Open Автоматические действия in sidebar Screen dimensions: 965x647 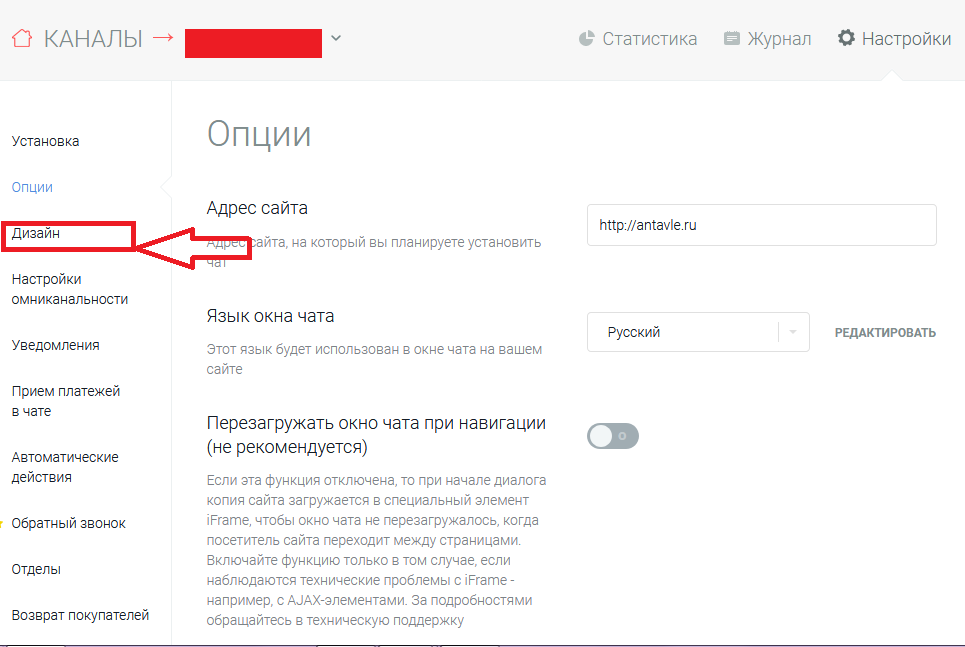point(65,467)
